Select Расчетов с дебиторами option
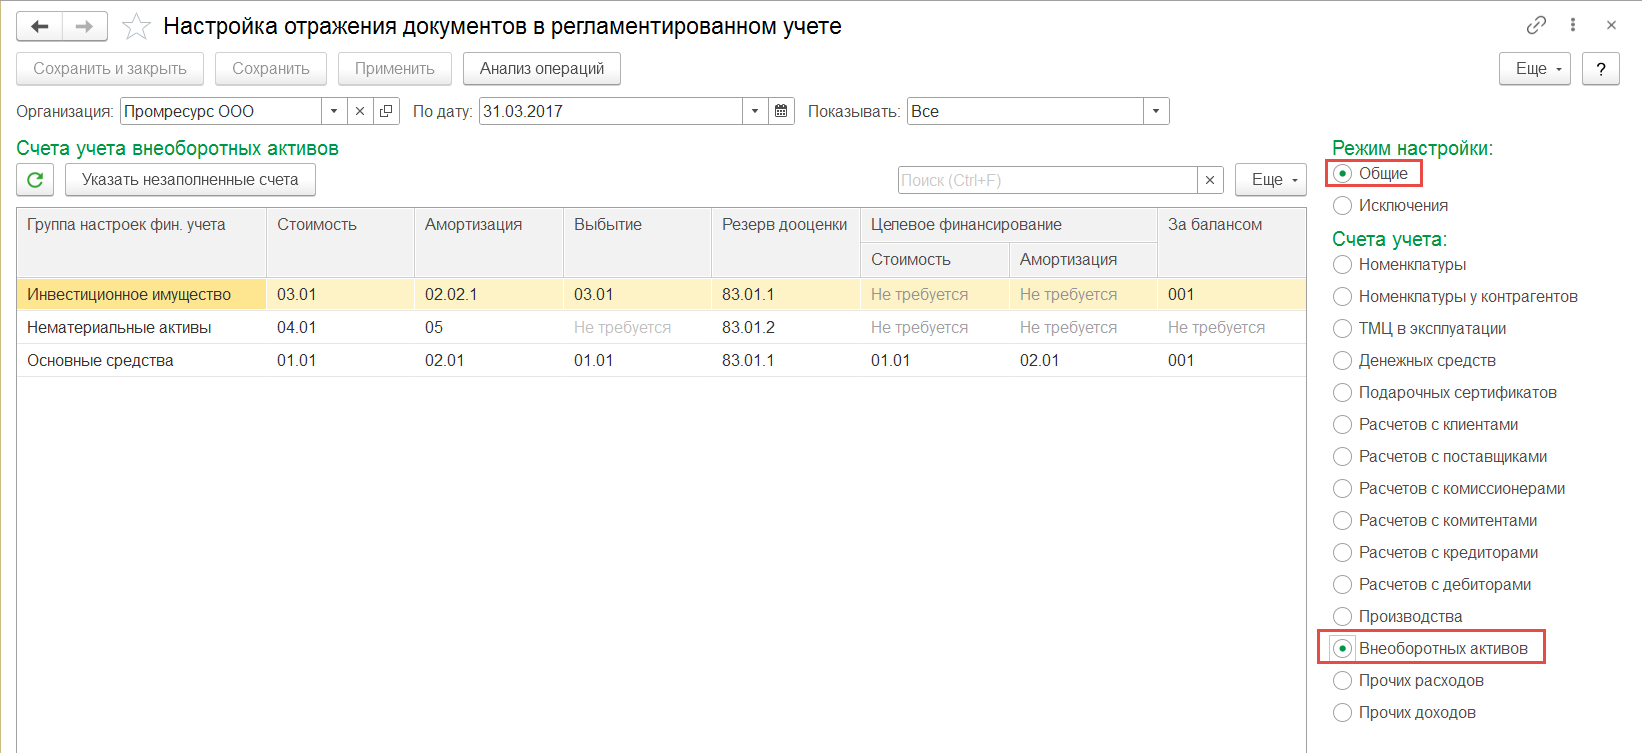Screen dimensions: 1642x753 click(1343, 585)
